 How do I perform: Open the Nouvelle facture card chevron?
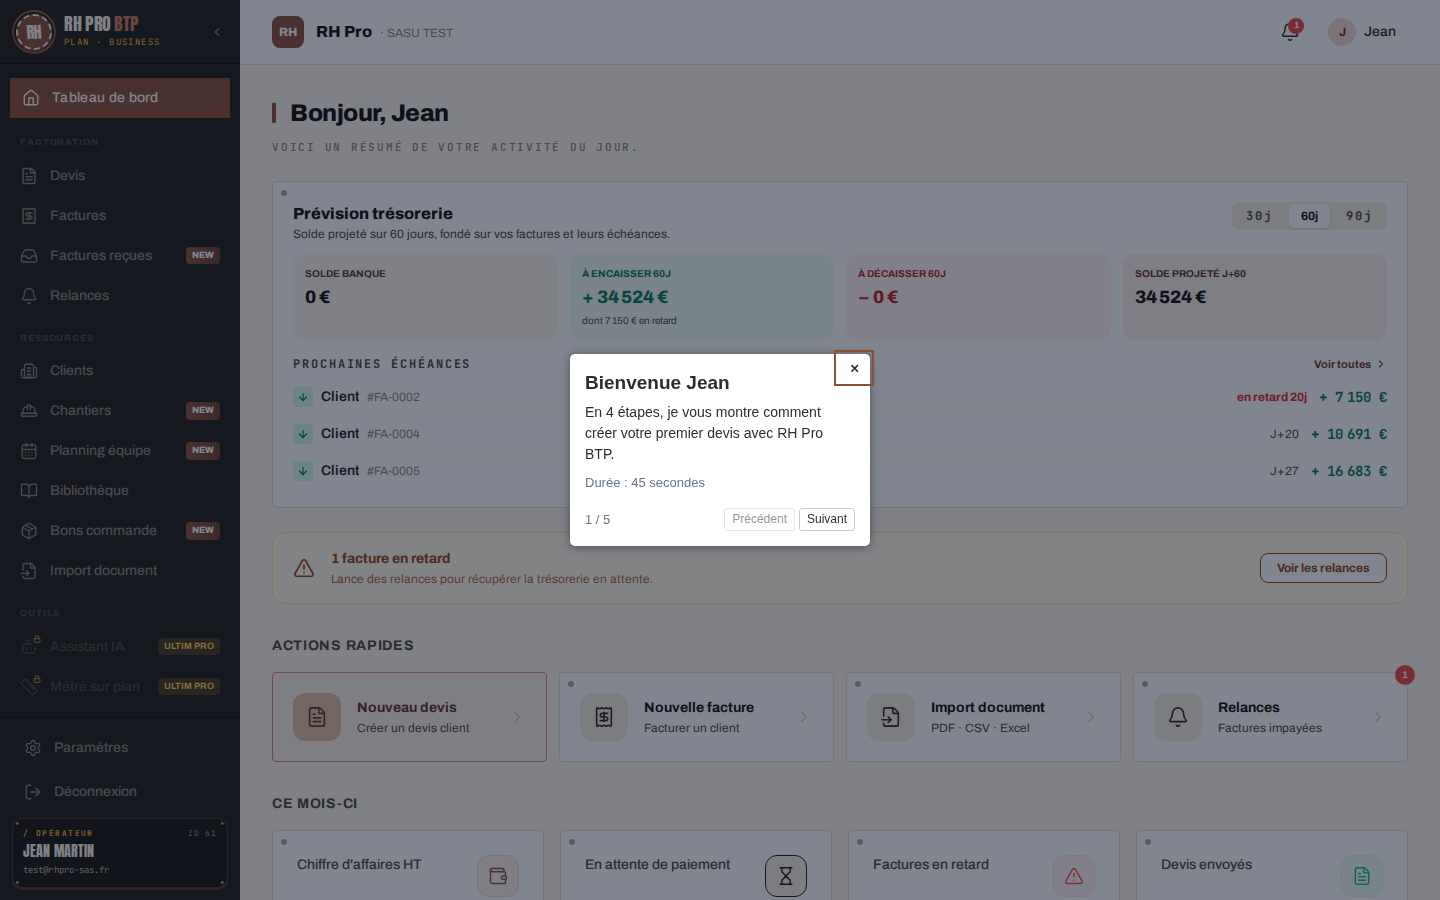pyautogui.click(x=804, y=717)
